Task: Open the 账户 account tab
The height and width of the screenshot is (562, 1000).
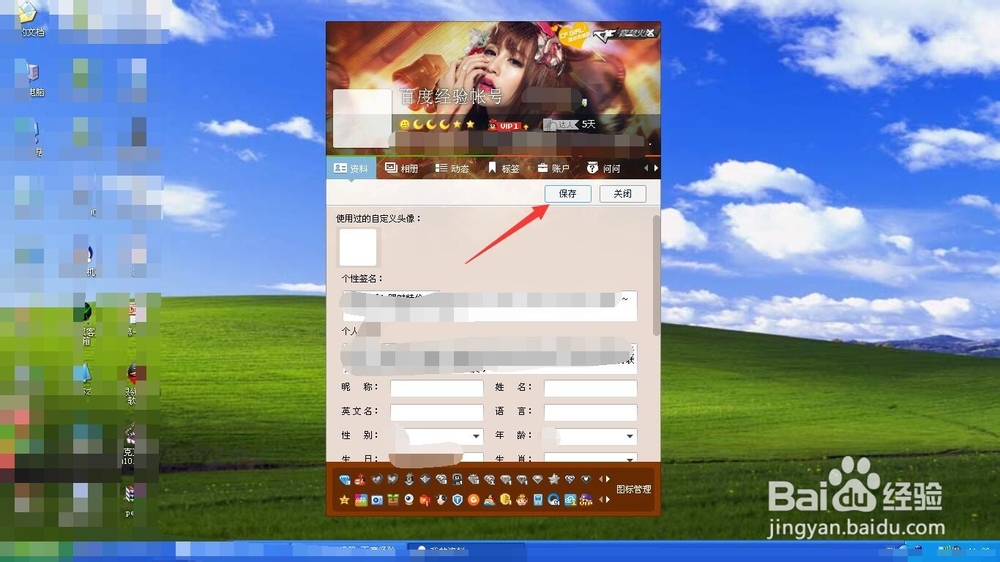Action: [x=553, y=168]
